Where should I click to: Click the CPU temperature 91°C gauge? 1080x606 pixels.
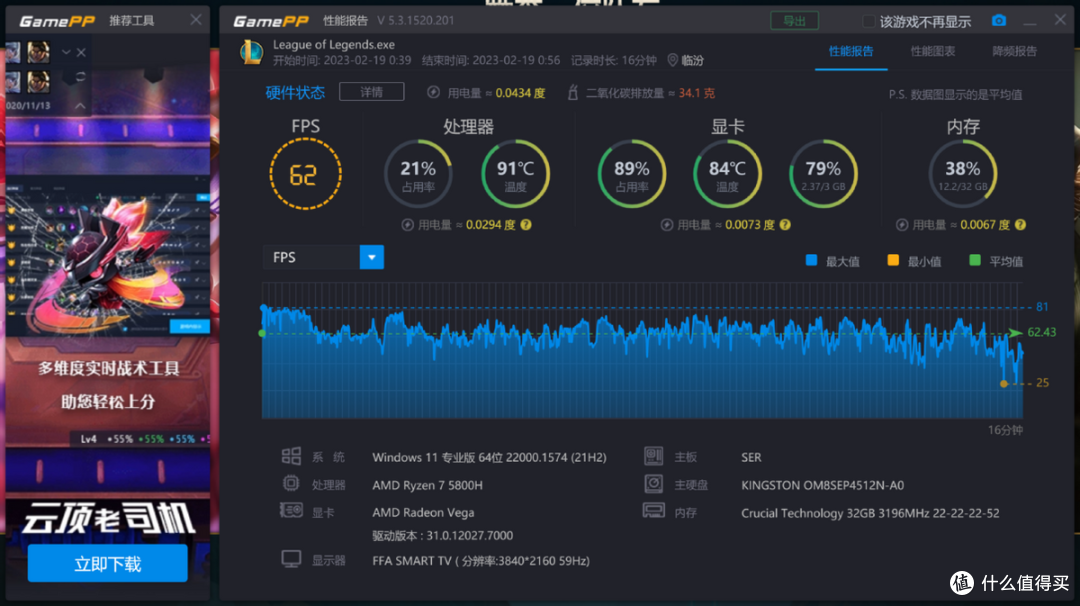click(515, 174)
